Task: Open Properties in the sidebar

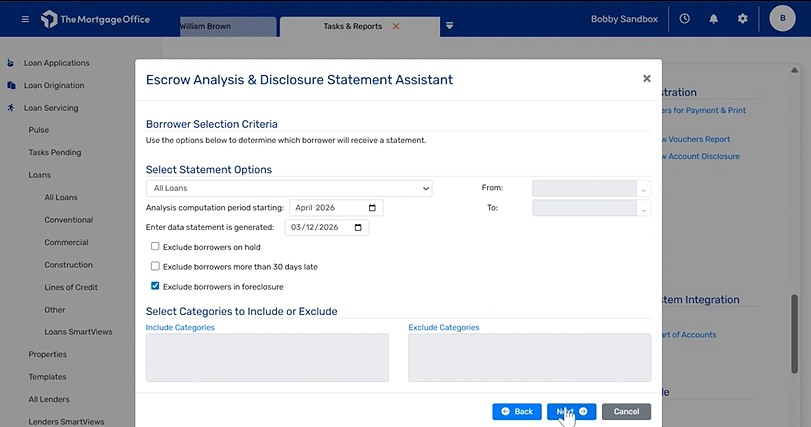Action: click(48, 355)
